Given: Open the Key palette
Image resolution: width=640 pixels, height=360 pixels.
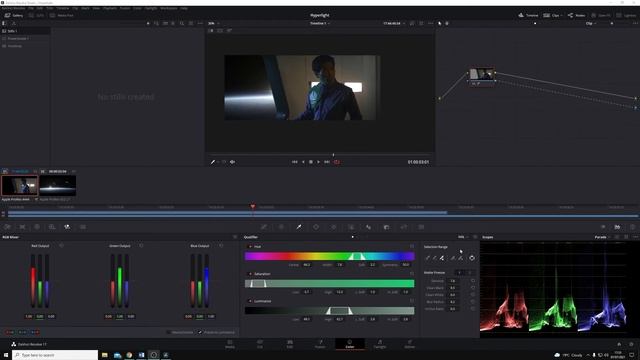Looking at the screenshot, I should pyautogui.click(x=386, y=227).
